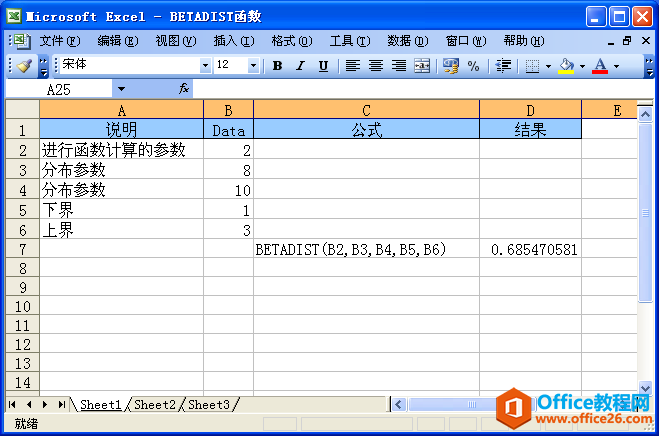
Task: Click the workbook Excel icon in menu bar
Action: [x=22, y=41]
